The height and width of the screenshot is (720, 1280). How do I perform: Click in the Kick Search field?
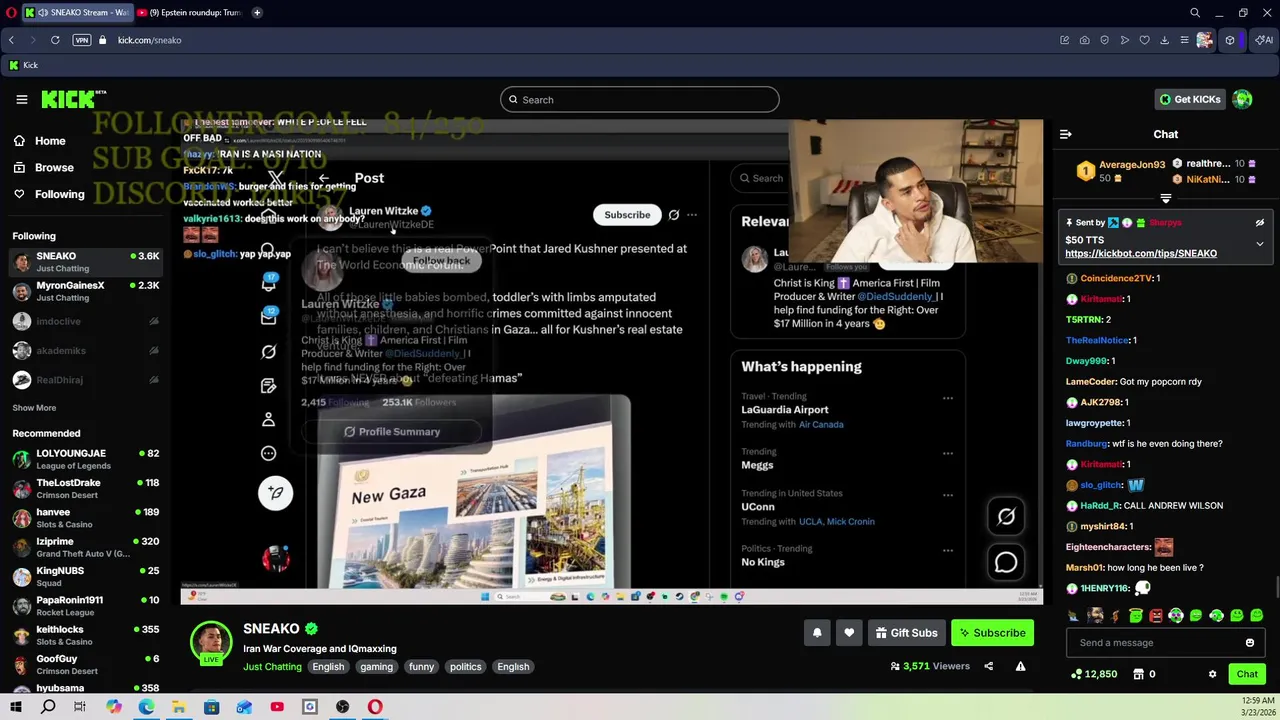tap(640, 99)
